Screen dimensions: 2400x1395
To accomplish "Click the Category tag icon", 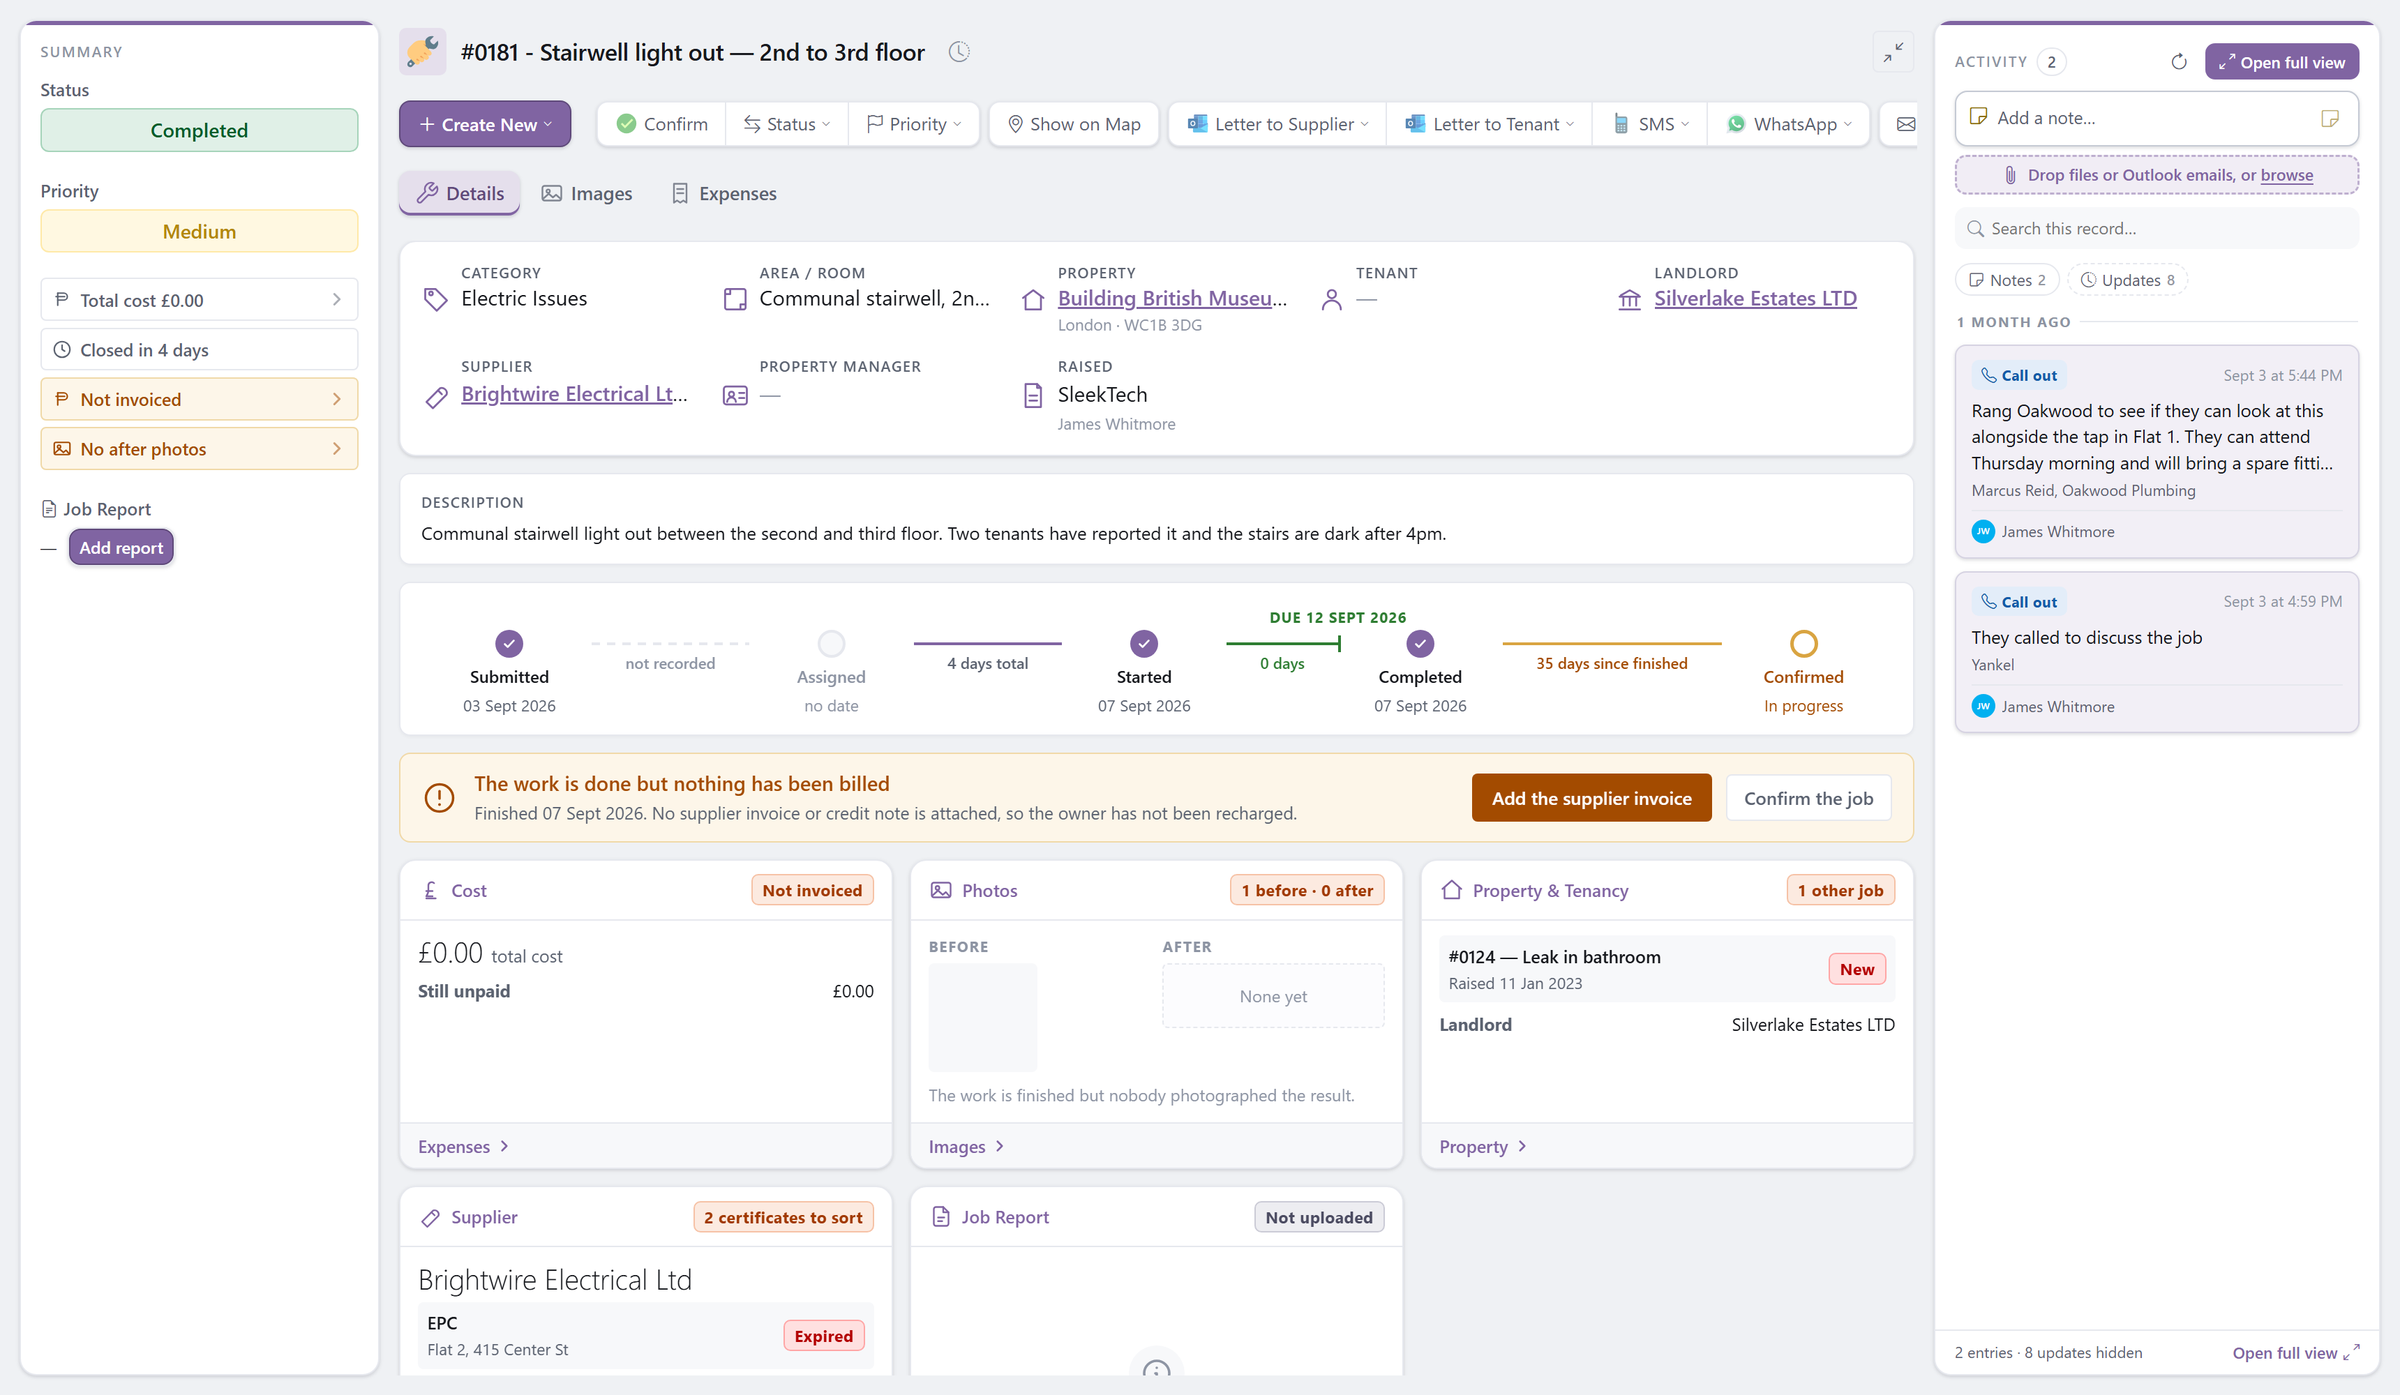I will (435, 299).
